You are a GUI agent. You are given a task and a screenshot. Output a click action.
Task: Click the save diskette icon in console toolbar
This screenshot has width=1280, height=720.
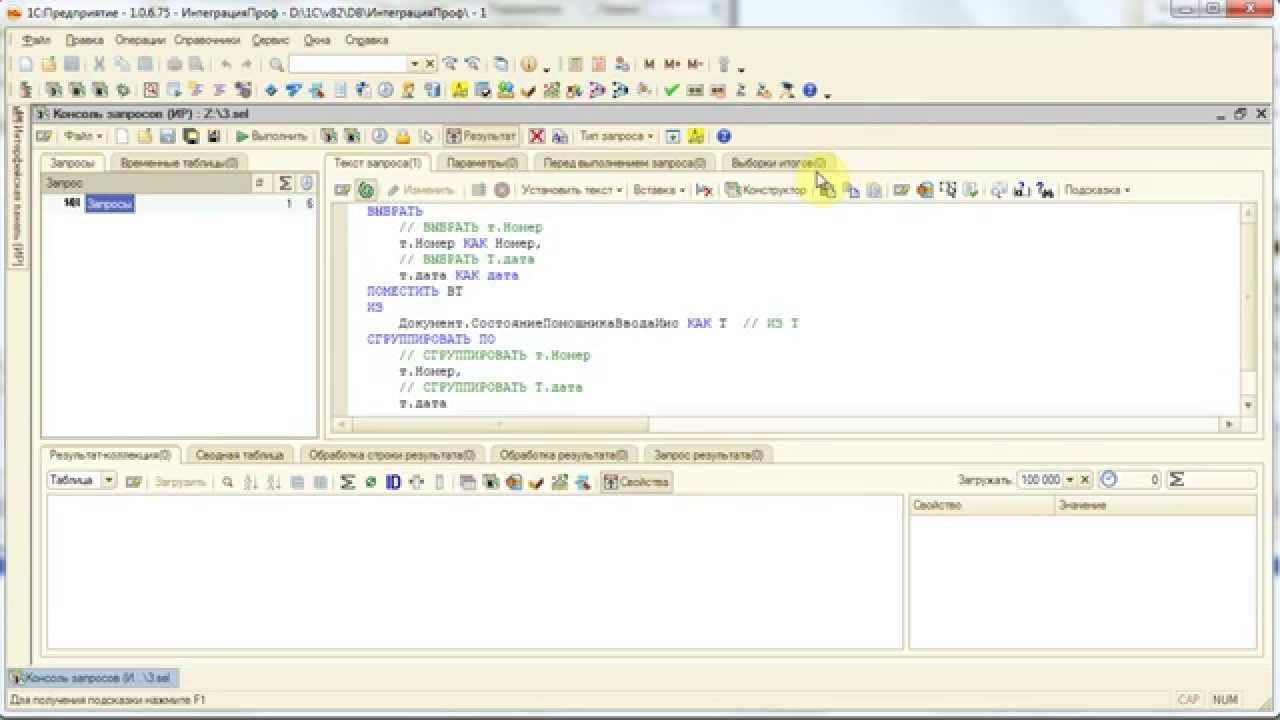tap(167, 136)
